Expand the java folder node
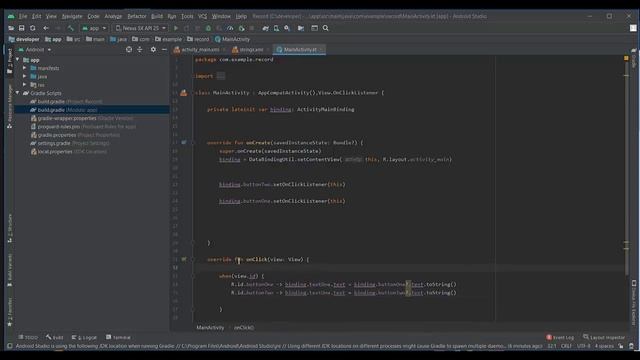This screenshot has width=640, height=360. pyautogui.click(x=25, y=76)
